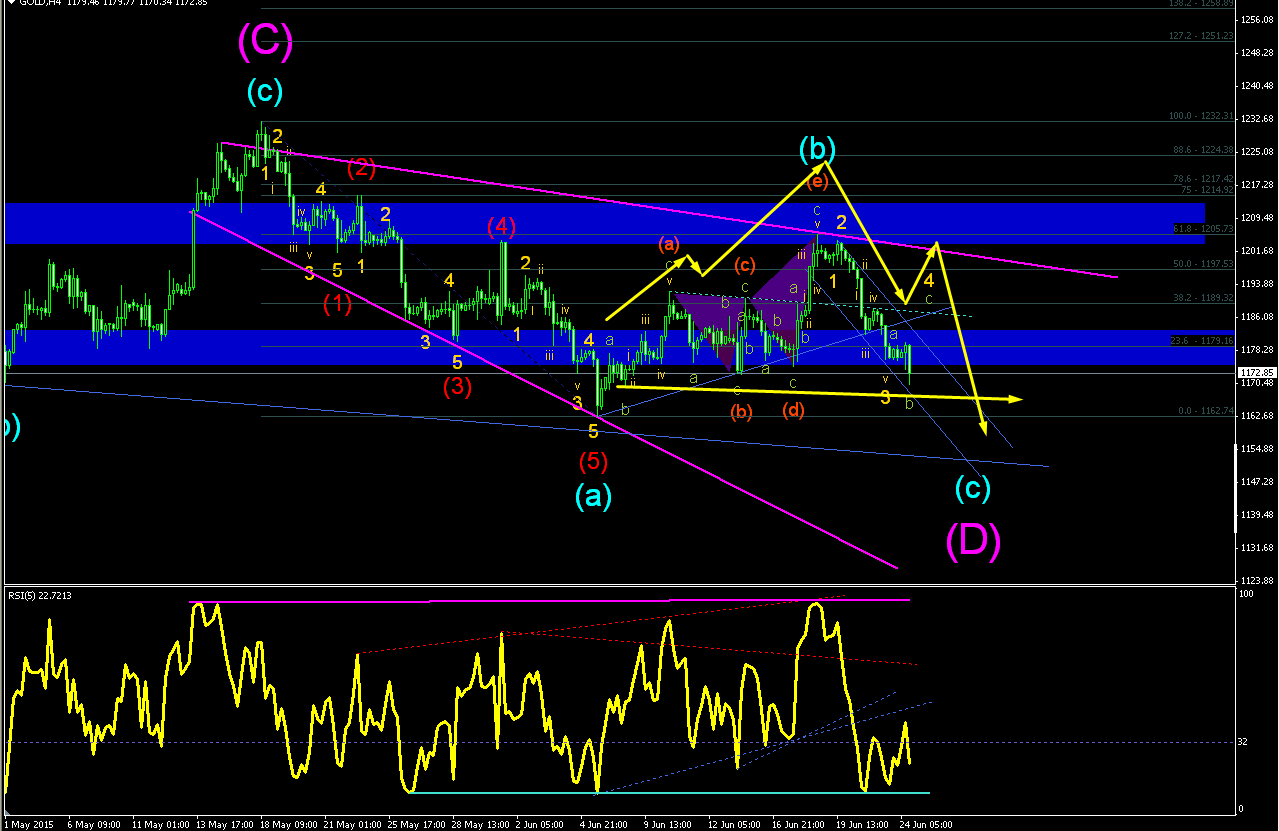Click 1123.88 on the price axis
Image resolution: width=1279 pixels, height=831 pixels.
pos(1257,581)
